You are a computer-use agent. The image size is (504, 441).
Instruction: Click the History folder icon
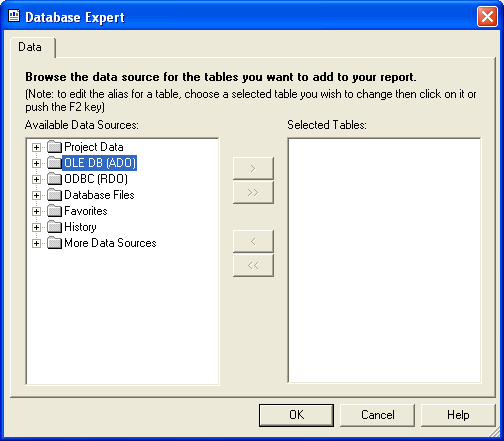coord(54,227)
